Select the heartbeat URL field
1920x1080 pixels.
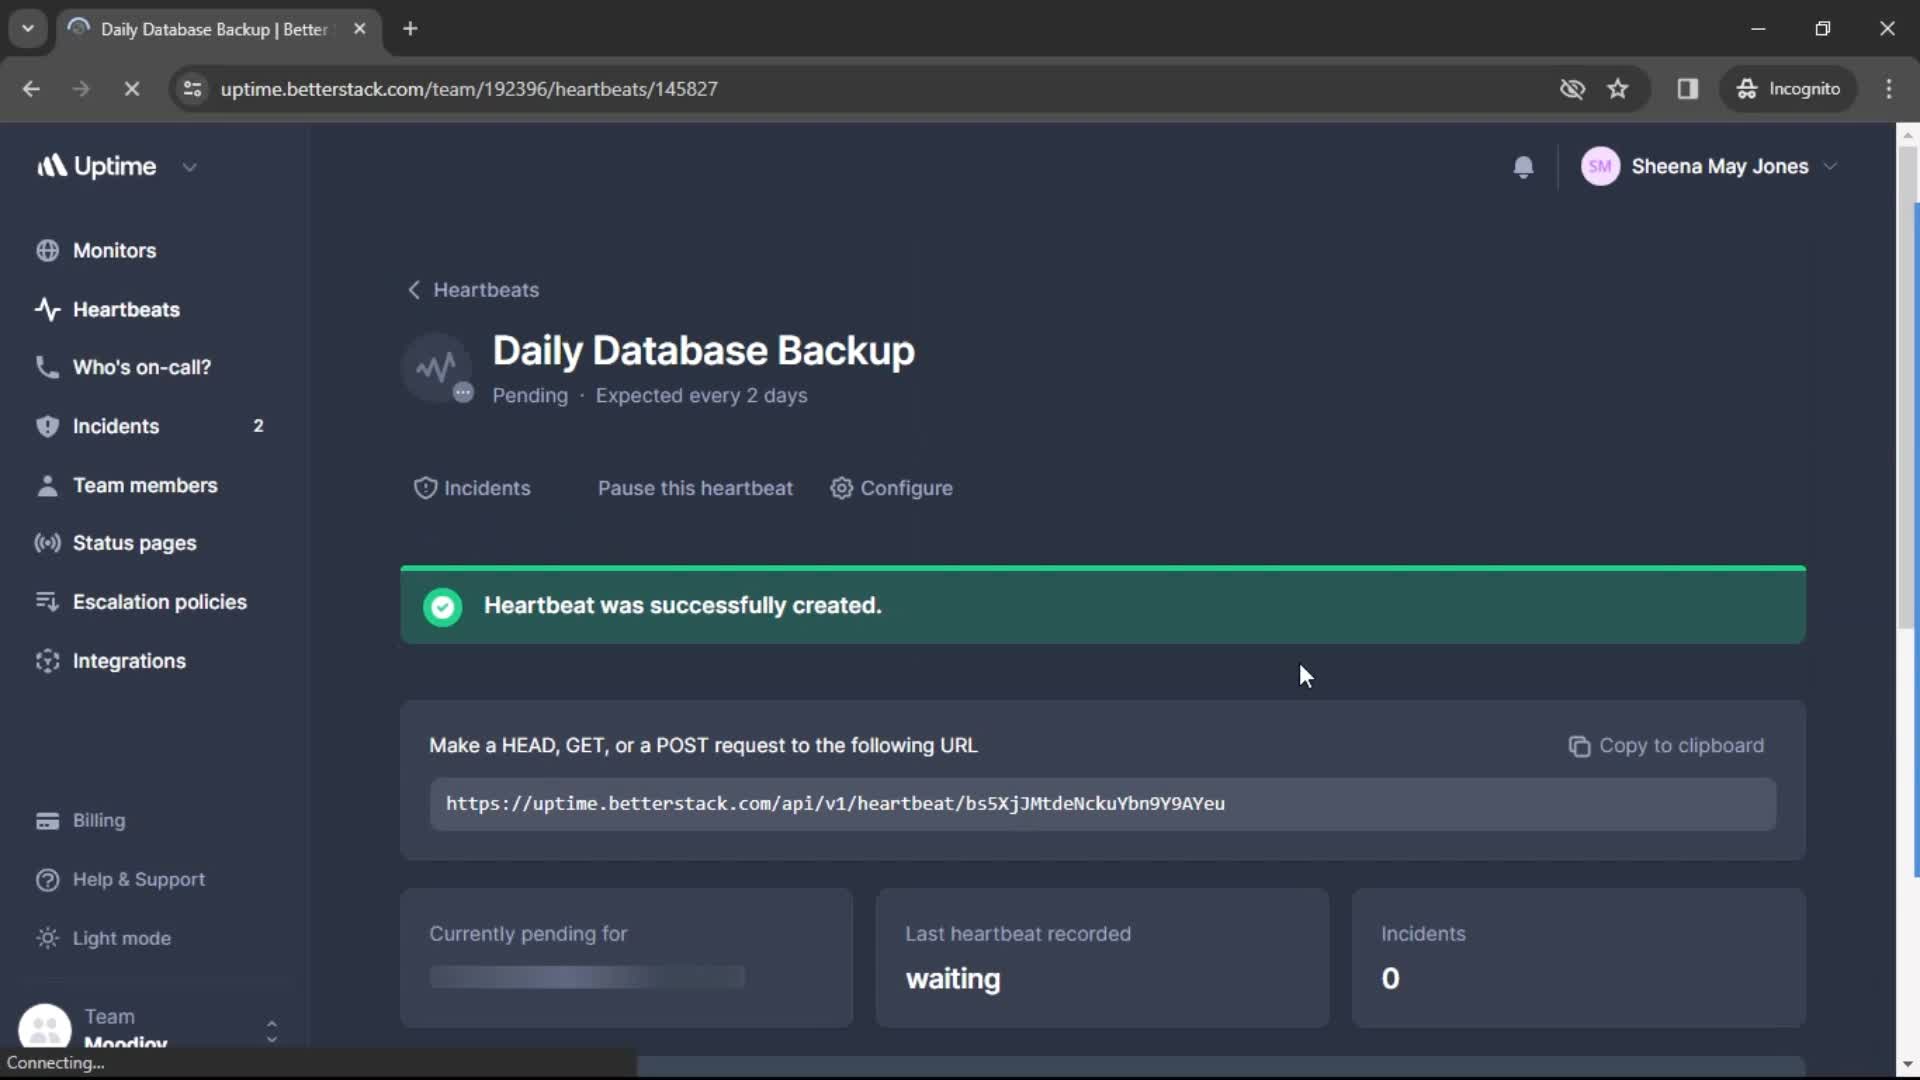(1102, 805)
